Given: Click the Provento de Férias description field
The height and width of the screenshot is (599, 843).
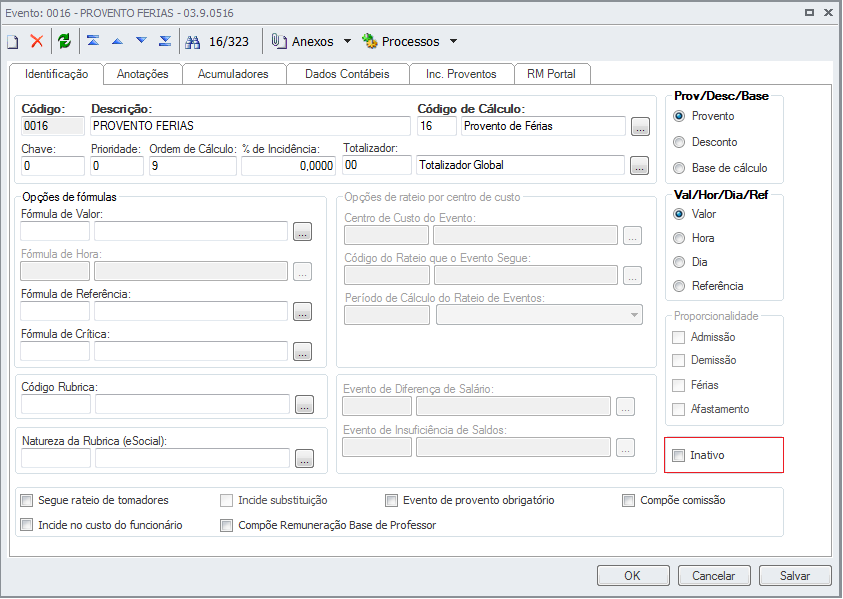Looking at the screenshot, I should [x=544, y=126].
